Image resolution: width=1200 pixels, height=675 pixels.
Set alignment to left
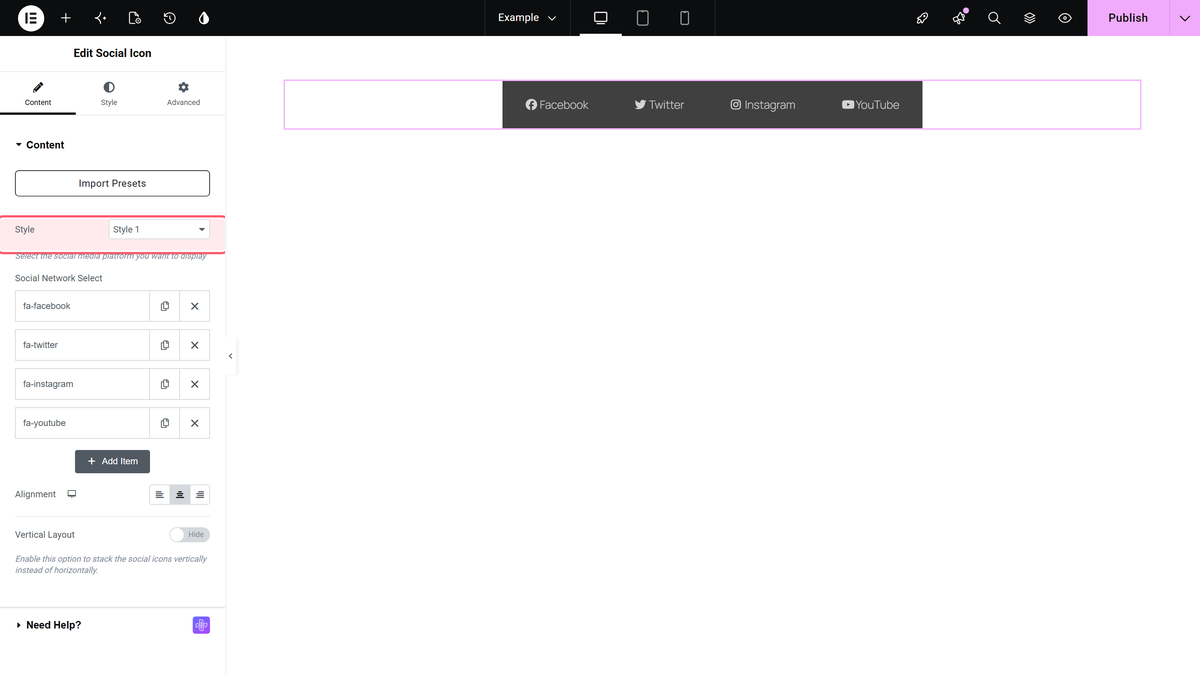point(160,495)
